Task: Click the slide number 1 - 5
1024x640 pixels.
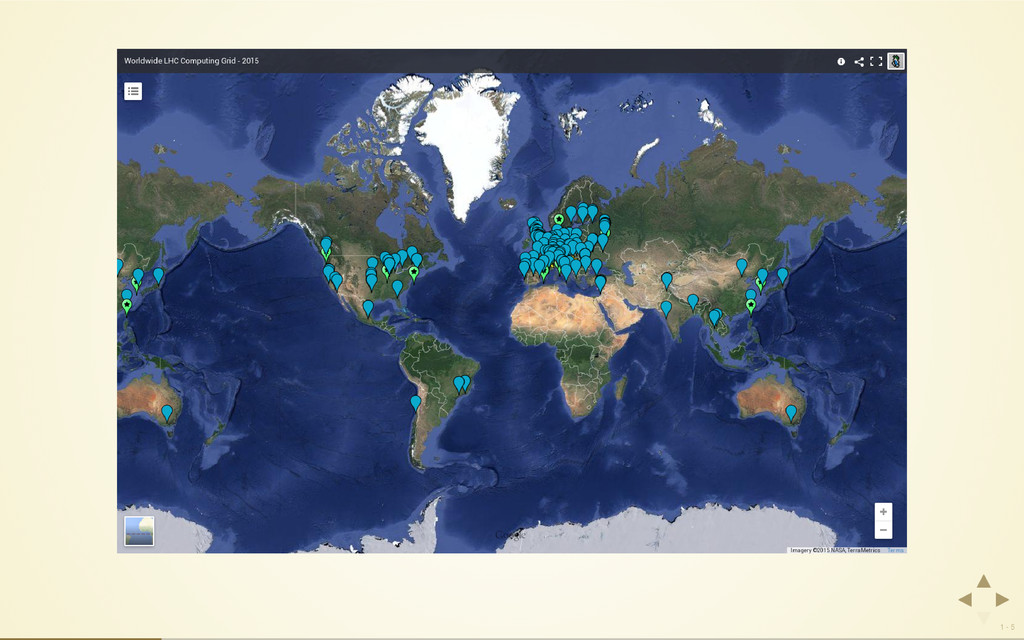Action: 1007,628
